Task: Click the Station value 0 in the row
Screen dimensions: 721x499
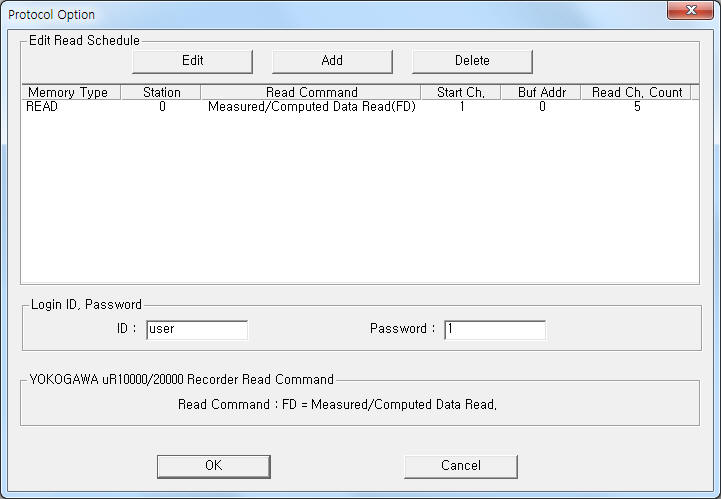Action: tap(162, 107)
